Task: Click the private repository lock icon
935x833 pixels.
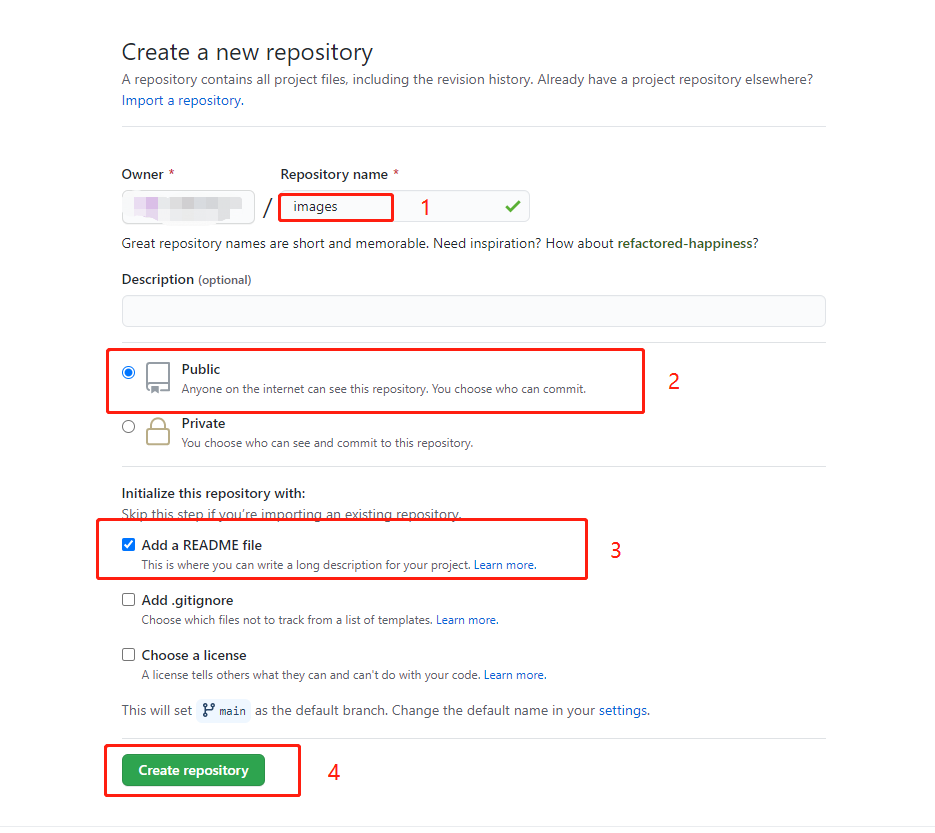Action: point(158,432)
